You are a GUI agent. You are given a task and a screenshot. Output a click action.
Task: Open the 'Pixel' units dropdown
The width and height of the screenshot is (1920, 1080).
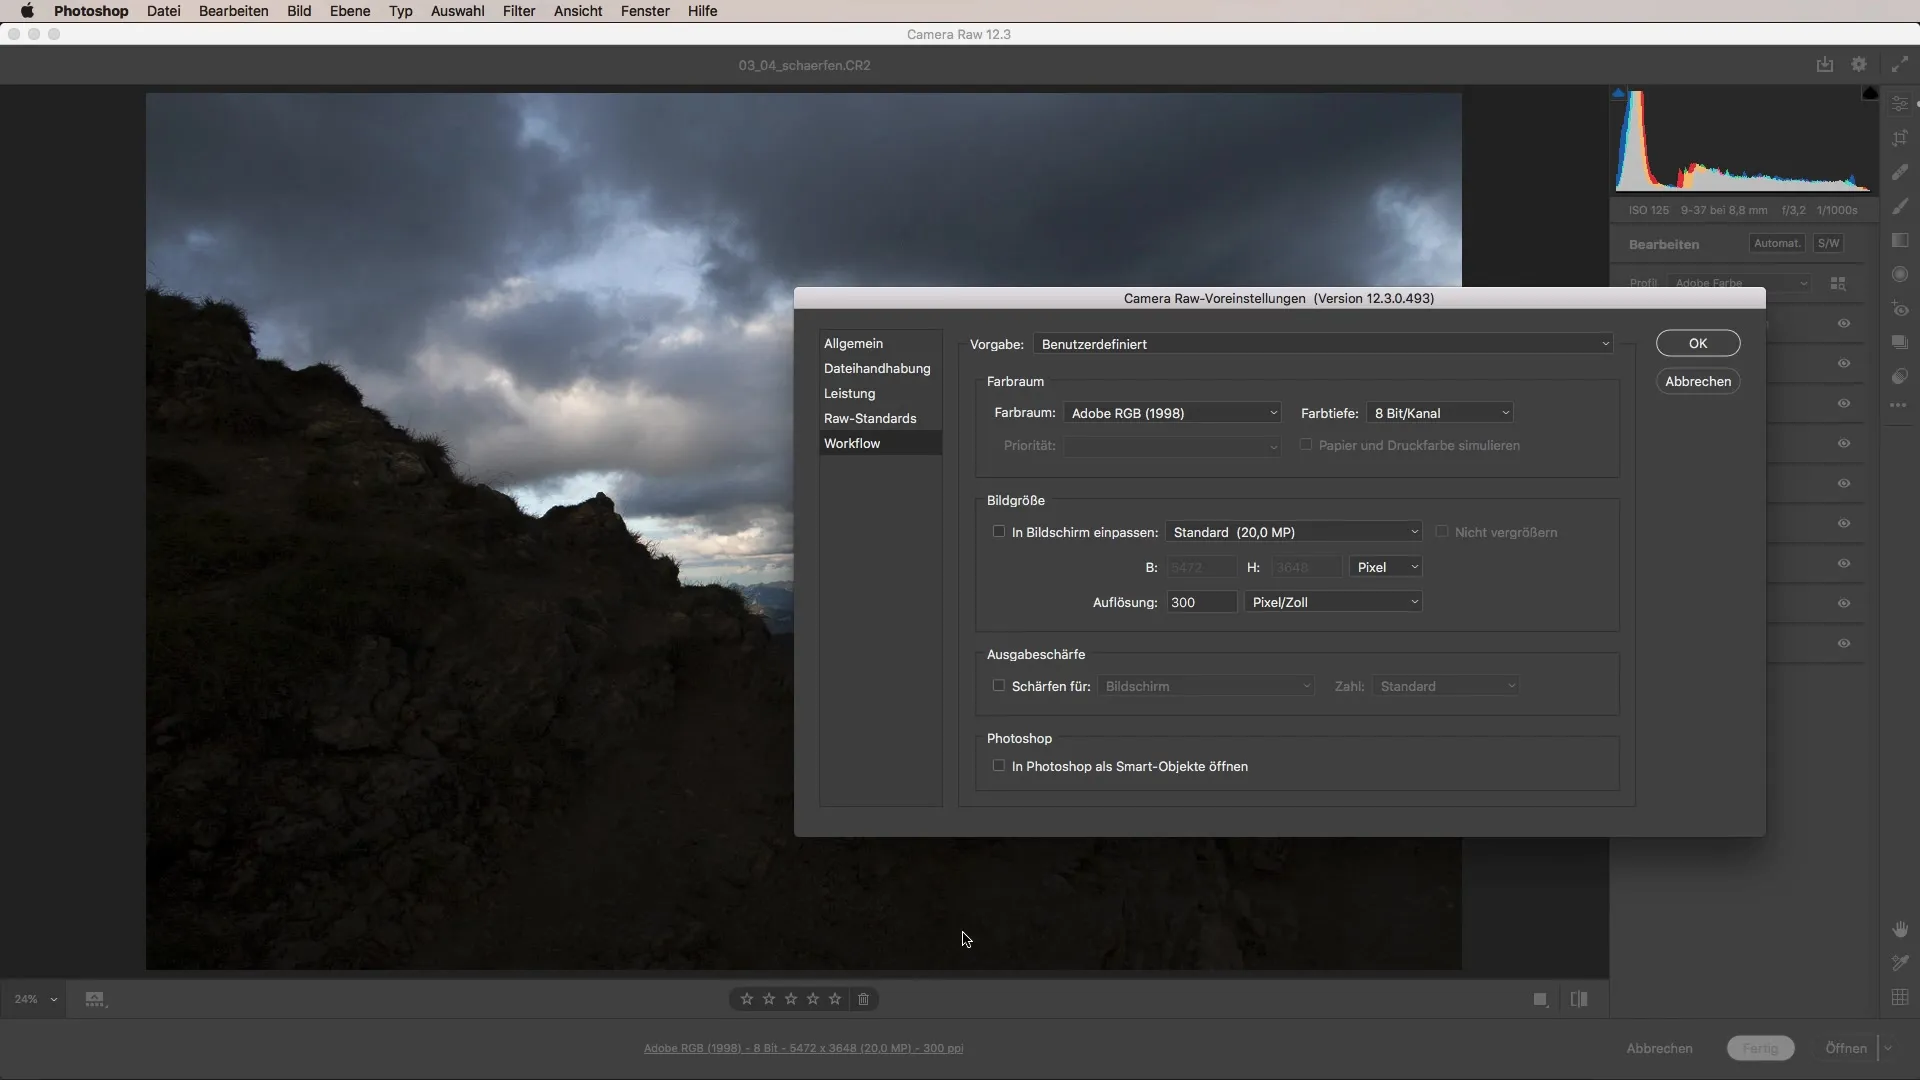1386,567
